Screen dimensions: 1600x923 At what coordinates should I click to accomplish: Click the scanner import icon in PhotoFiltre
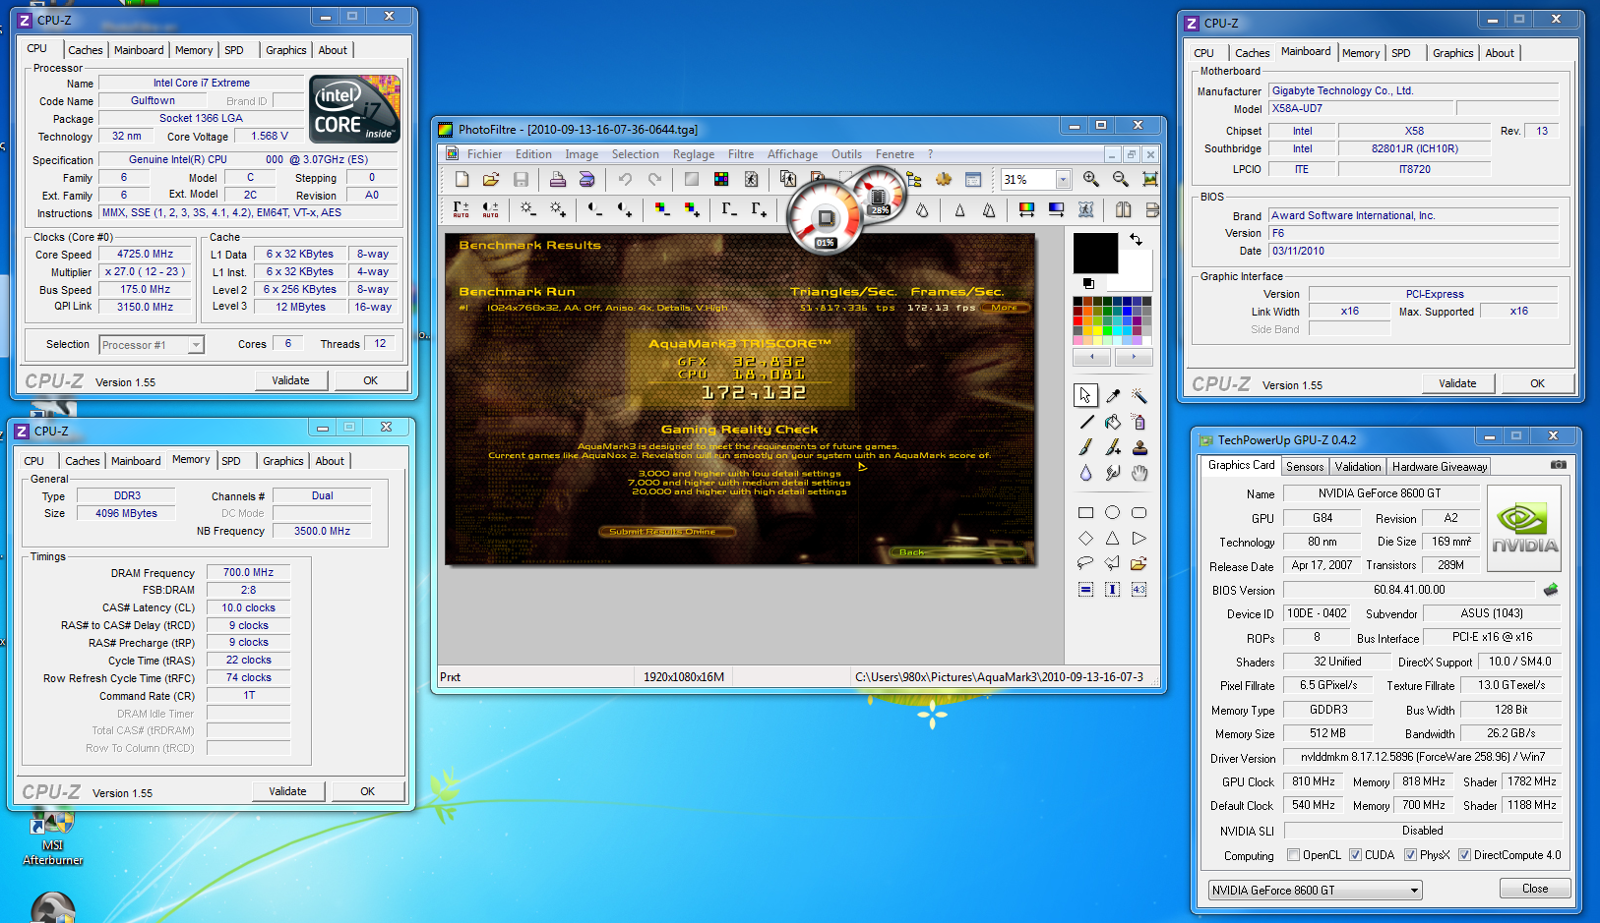pos(587,180)
